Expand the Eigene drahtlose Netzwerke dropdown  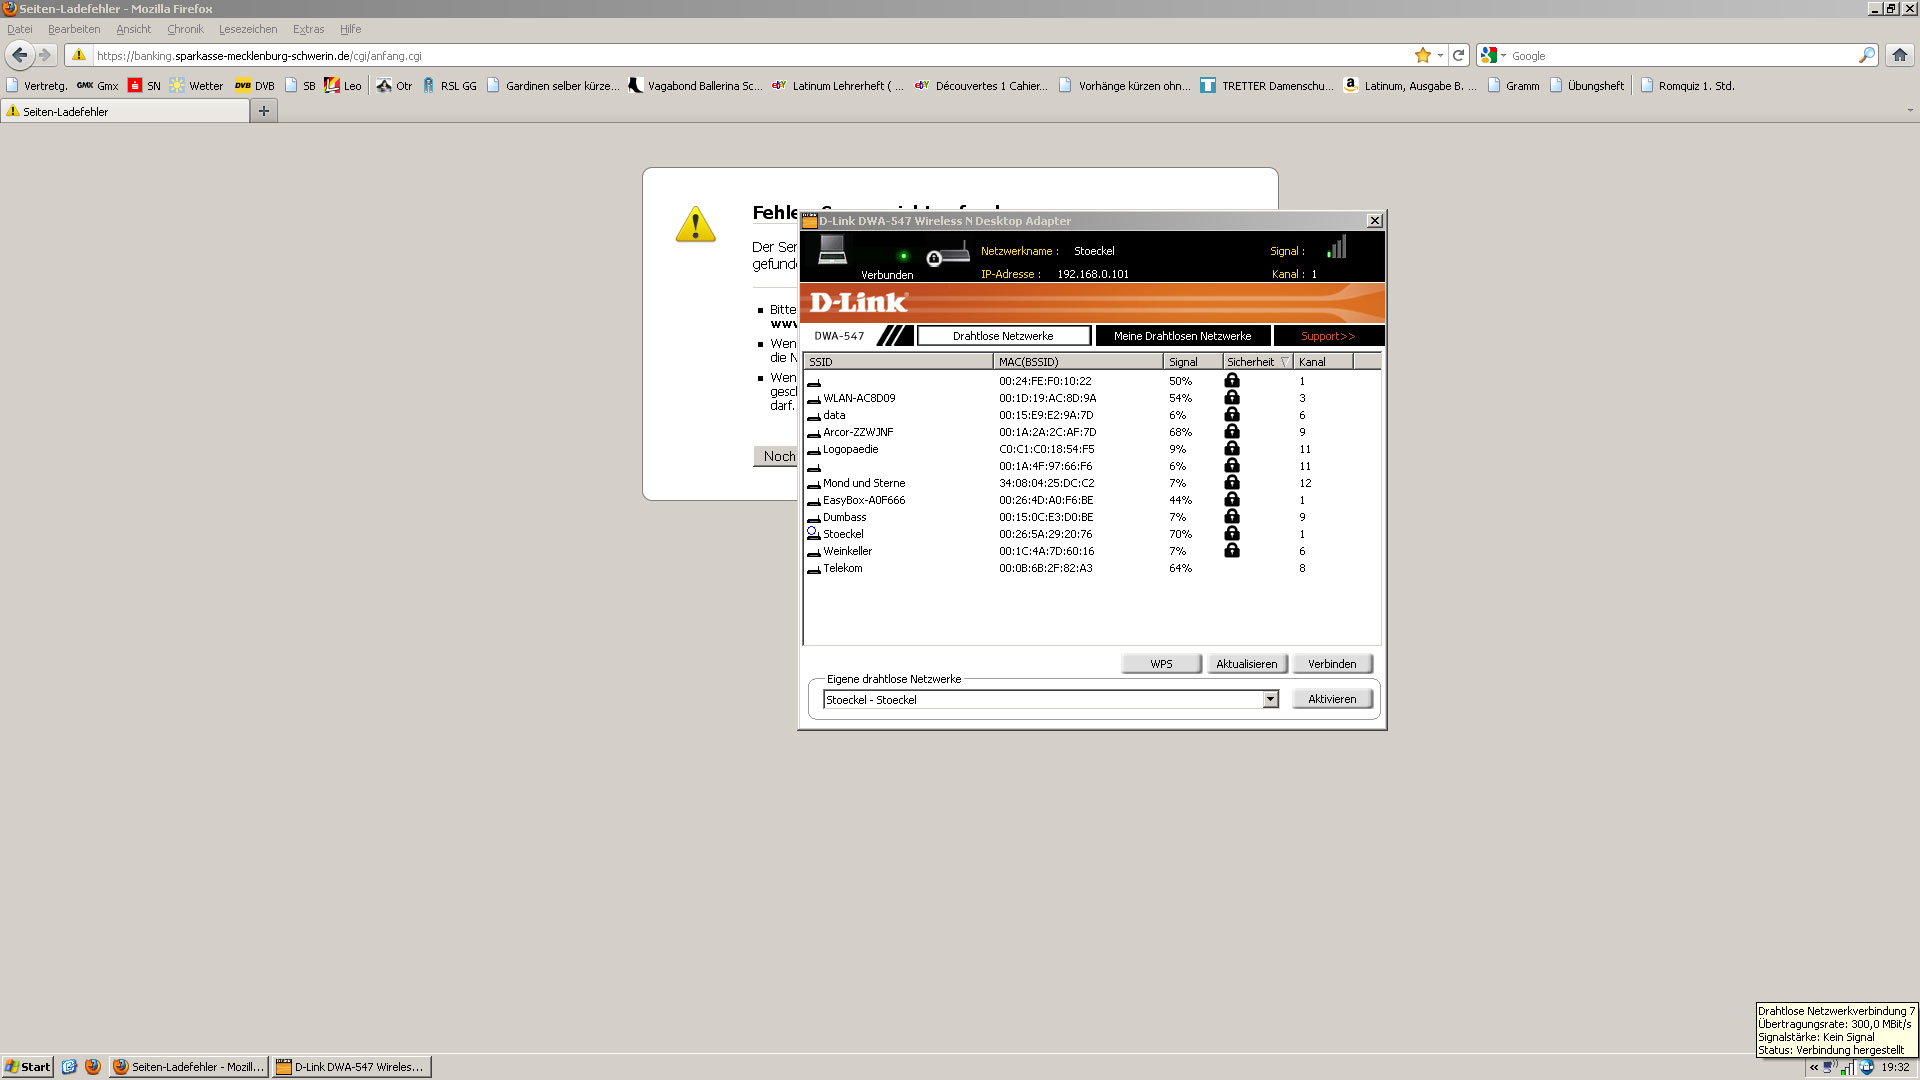(x=1270, y=700)
